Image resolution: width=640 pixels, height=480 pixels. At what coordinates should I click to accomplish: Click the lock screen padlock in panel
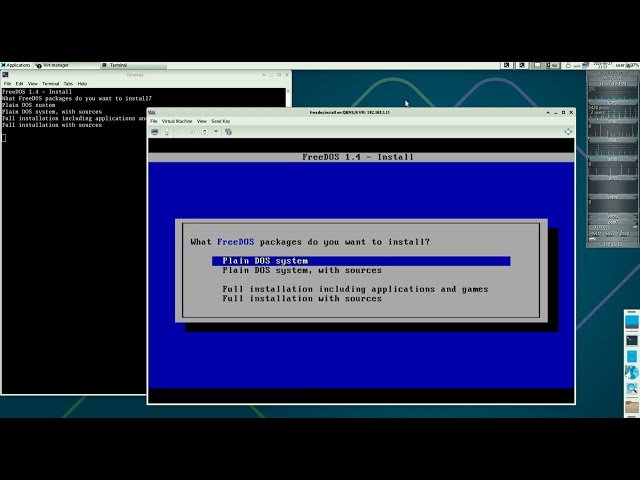pos(568,65)
